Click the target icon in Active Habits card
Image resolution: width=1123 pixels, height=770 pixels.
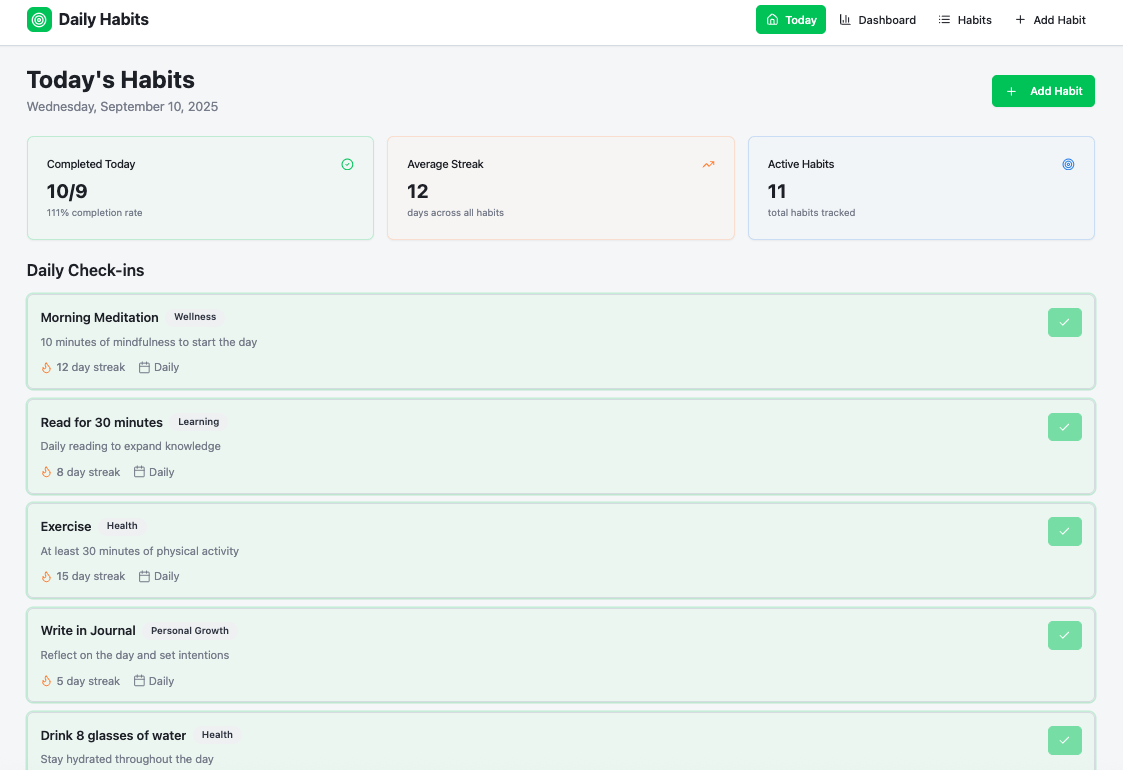1068,164
